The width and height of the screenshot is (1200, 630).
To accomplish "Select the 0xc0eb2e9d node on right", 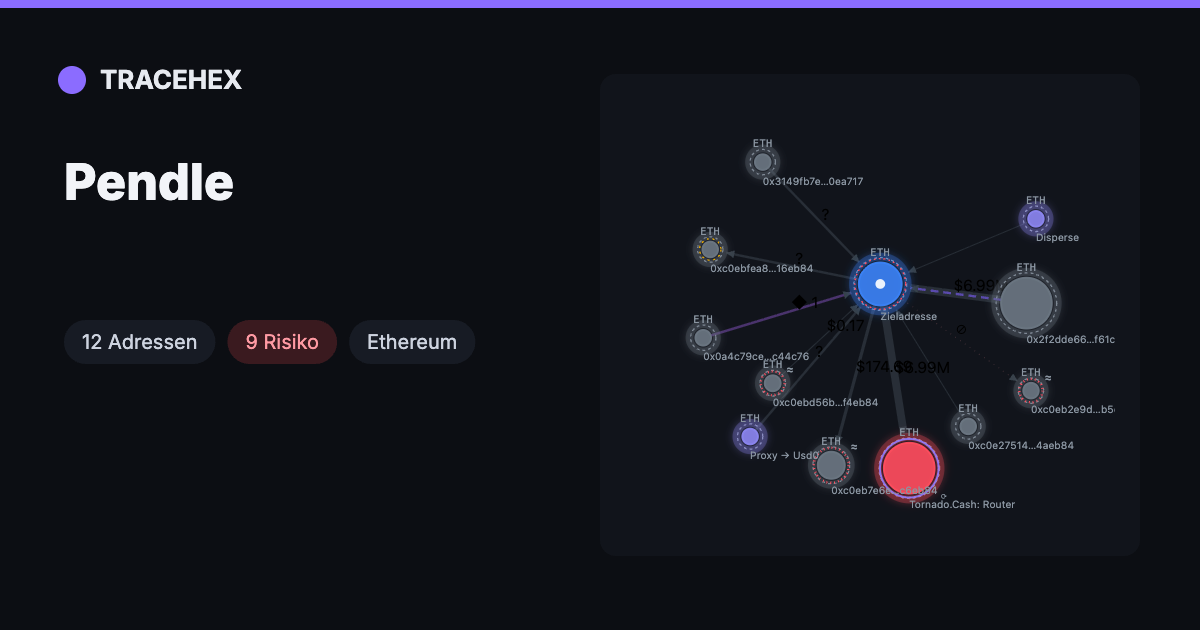I will pos(1030,390).
